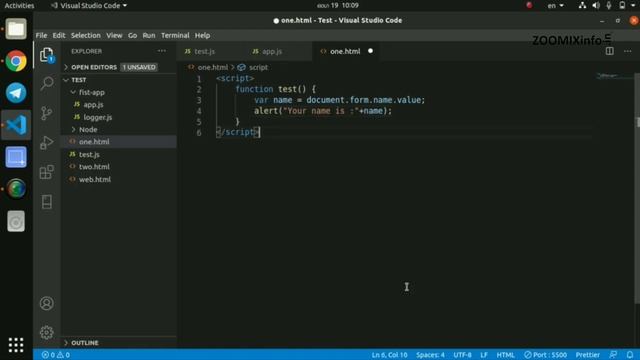This screenshot has height=360, width=640.
Task: Open the Selection menu
Action: point(86,36)
